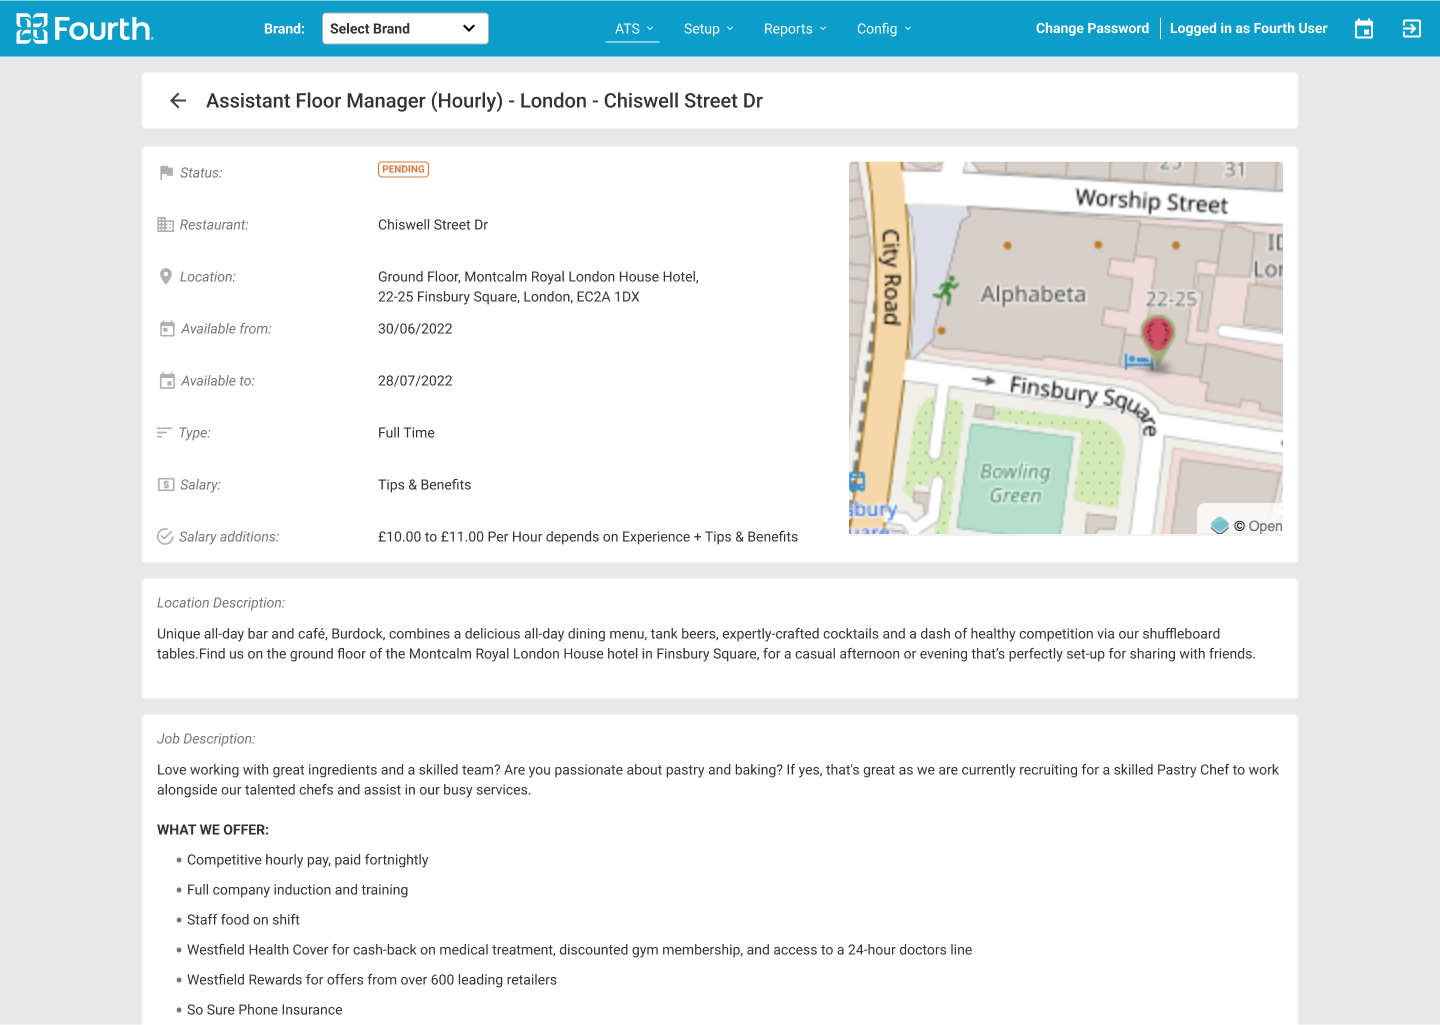Click the Bowling Green area on map

click(x=1015, y=483)
